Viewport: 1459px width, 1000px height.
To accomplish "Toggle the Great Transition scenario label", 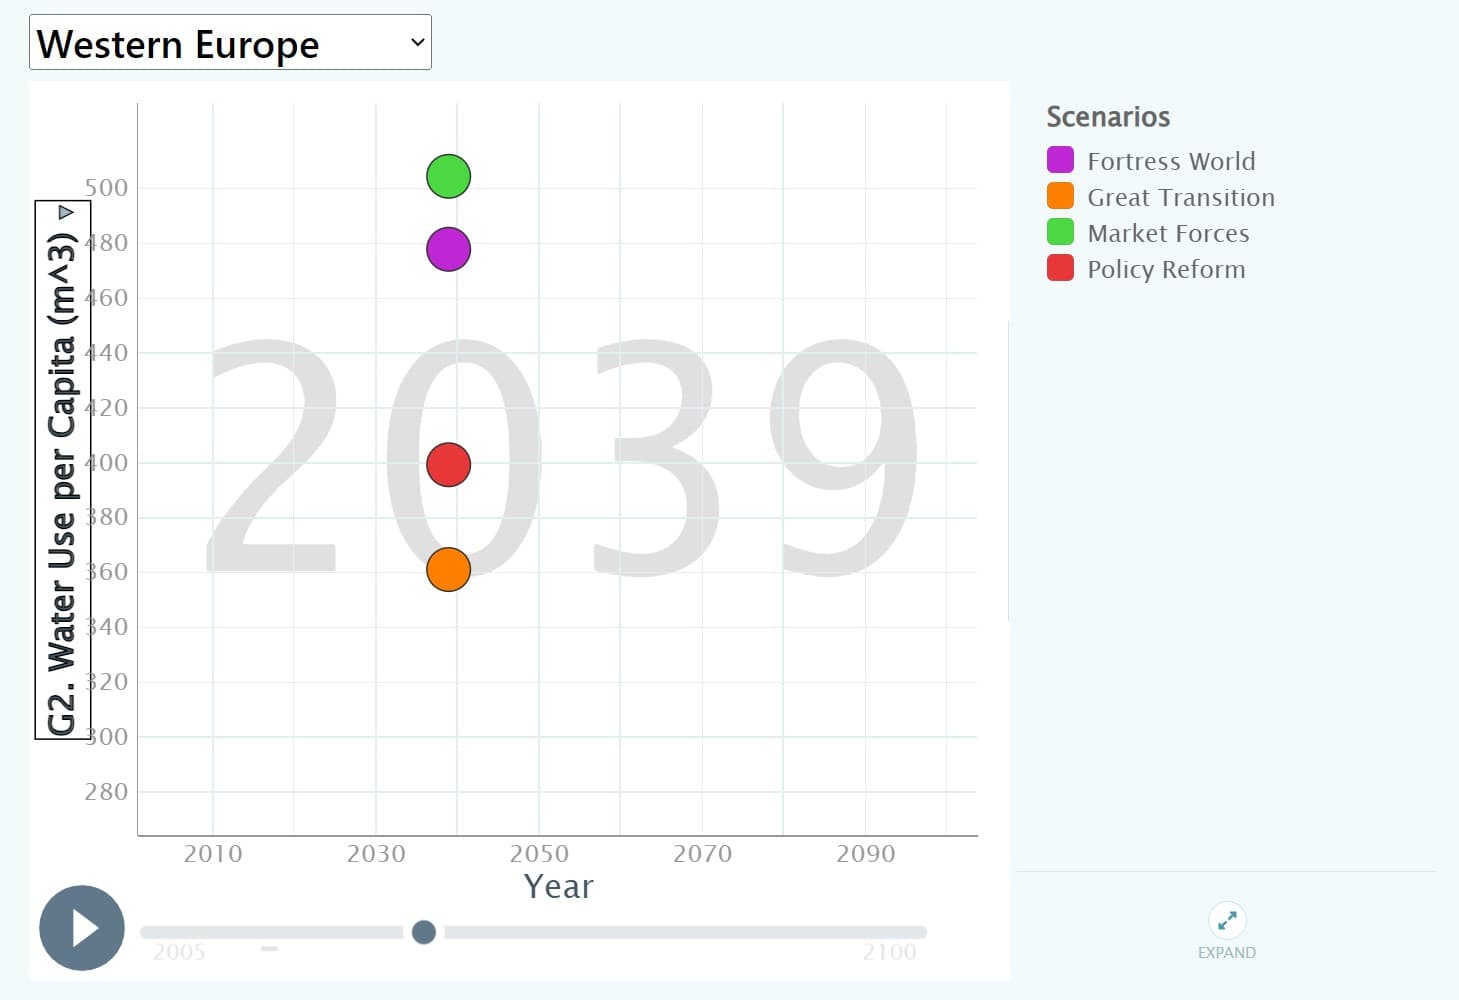I will (1181, 197).
